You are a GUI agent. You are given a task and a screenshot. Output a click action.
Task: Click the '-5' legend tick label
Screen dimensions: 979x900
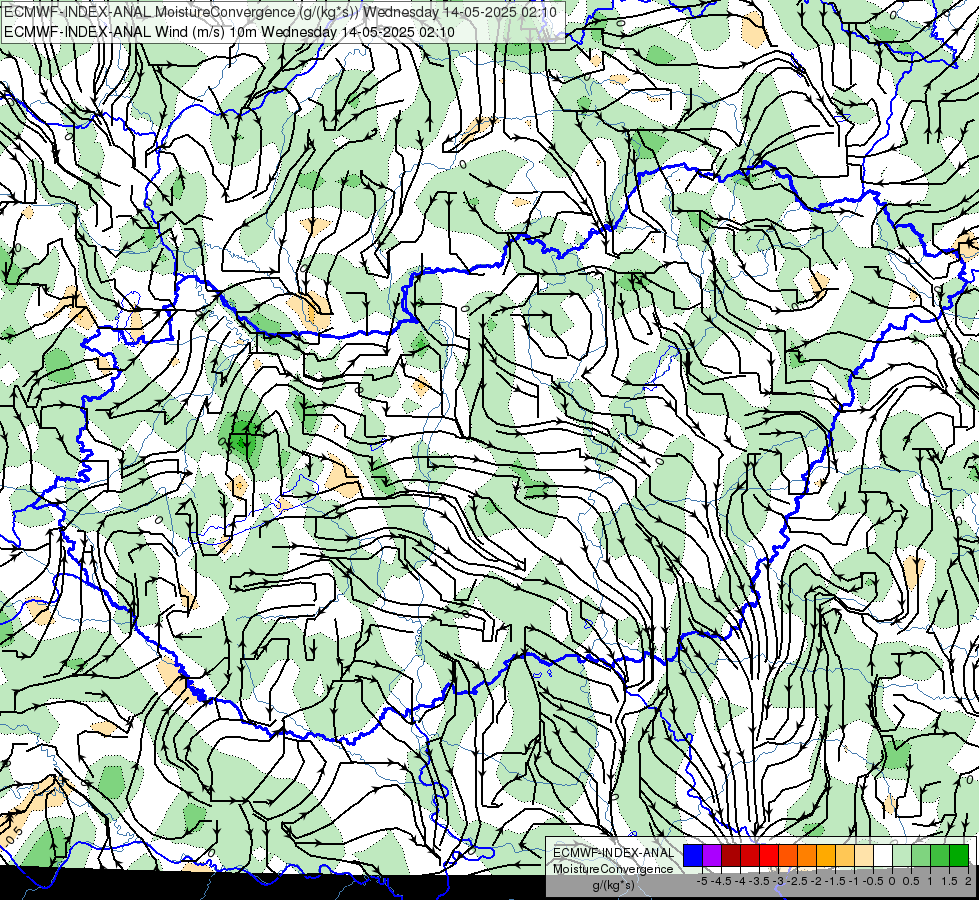[x=702, y=881]
